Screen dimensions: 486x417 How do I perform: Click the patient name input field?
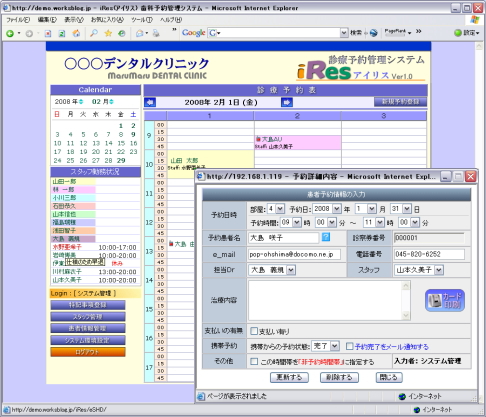(x=283, y=238)
